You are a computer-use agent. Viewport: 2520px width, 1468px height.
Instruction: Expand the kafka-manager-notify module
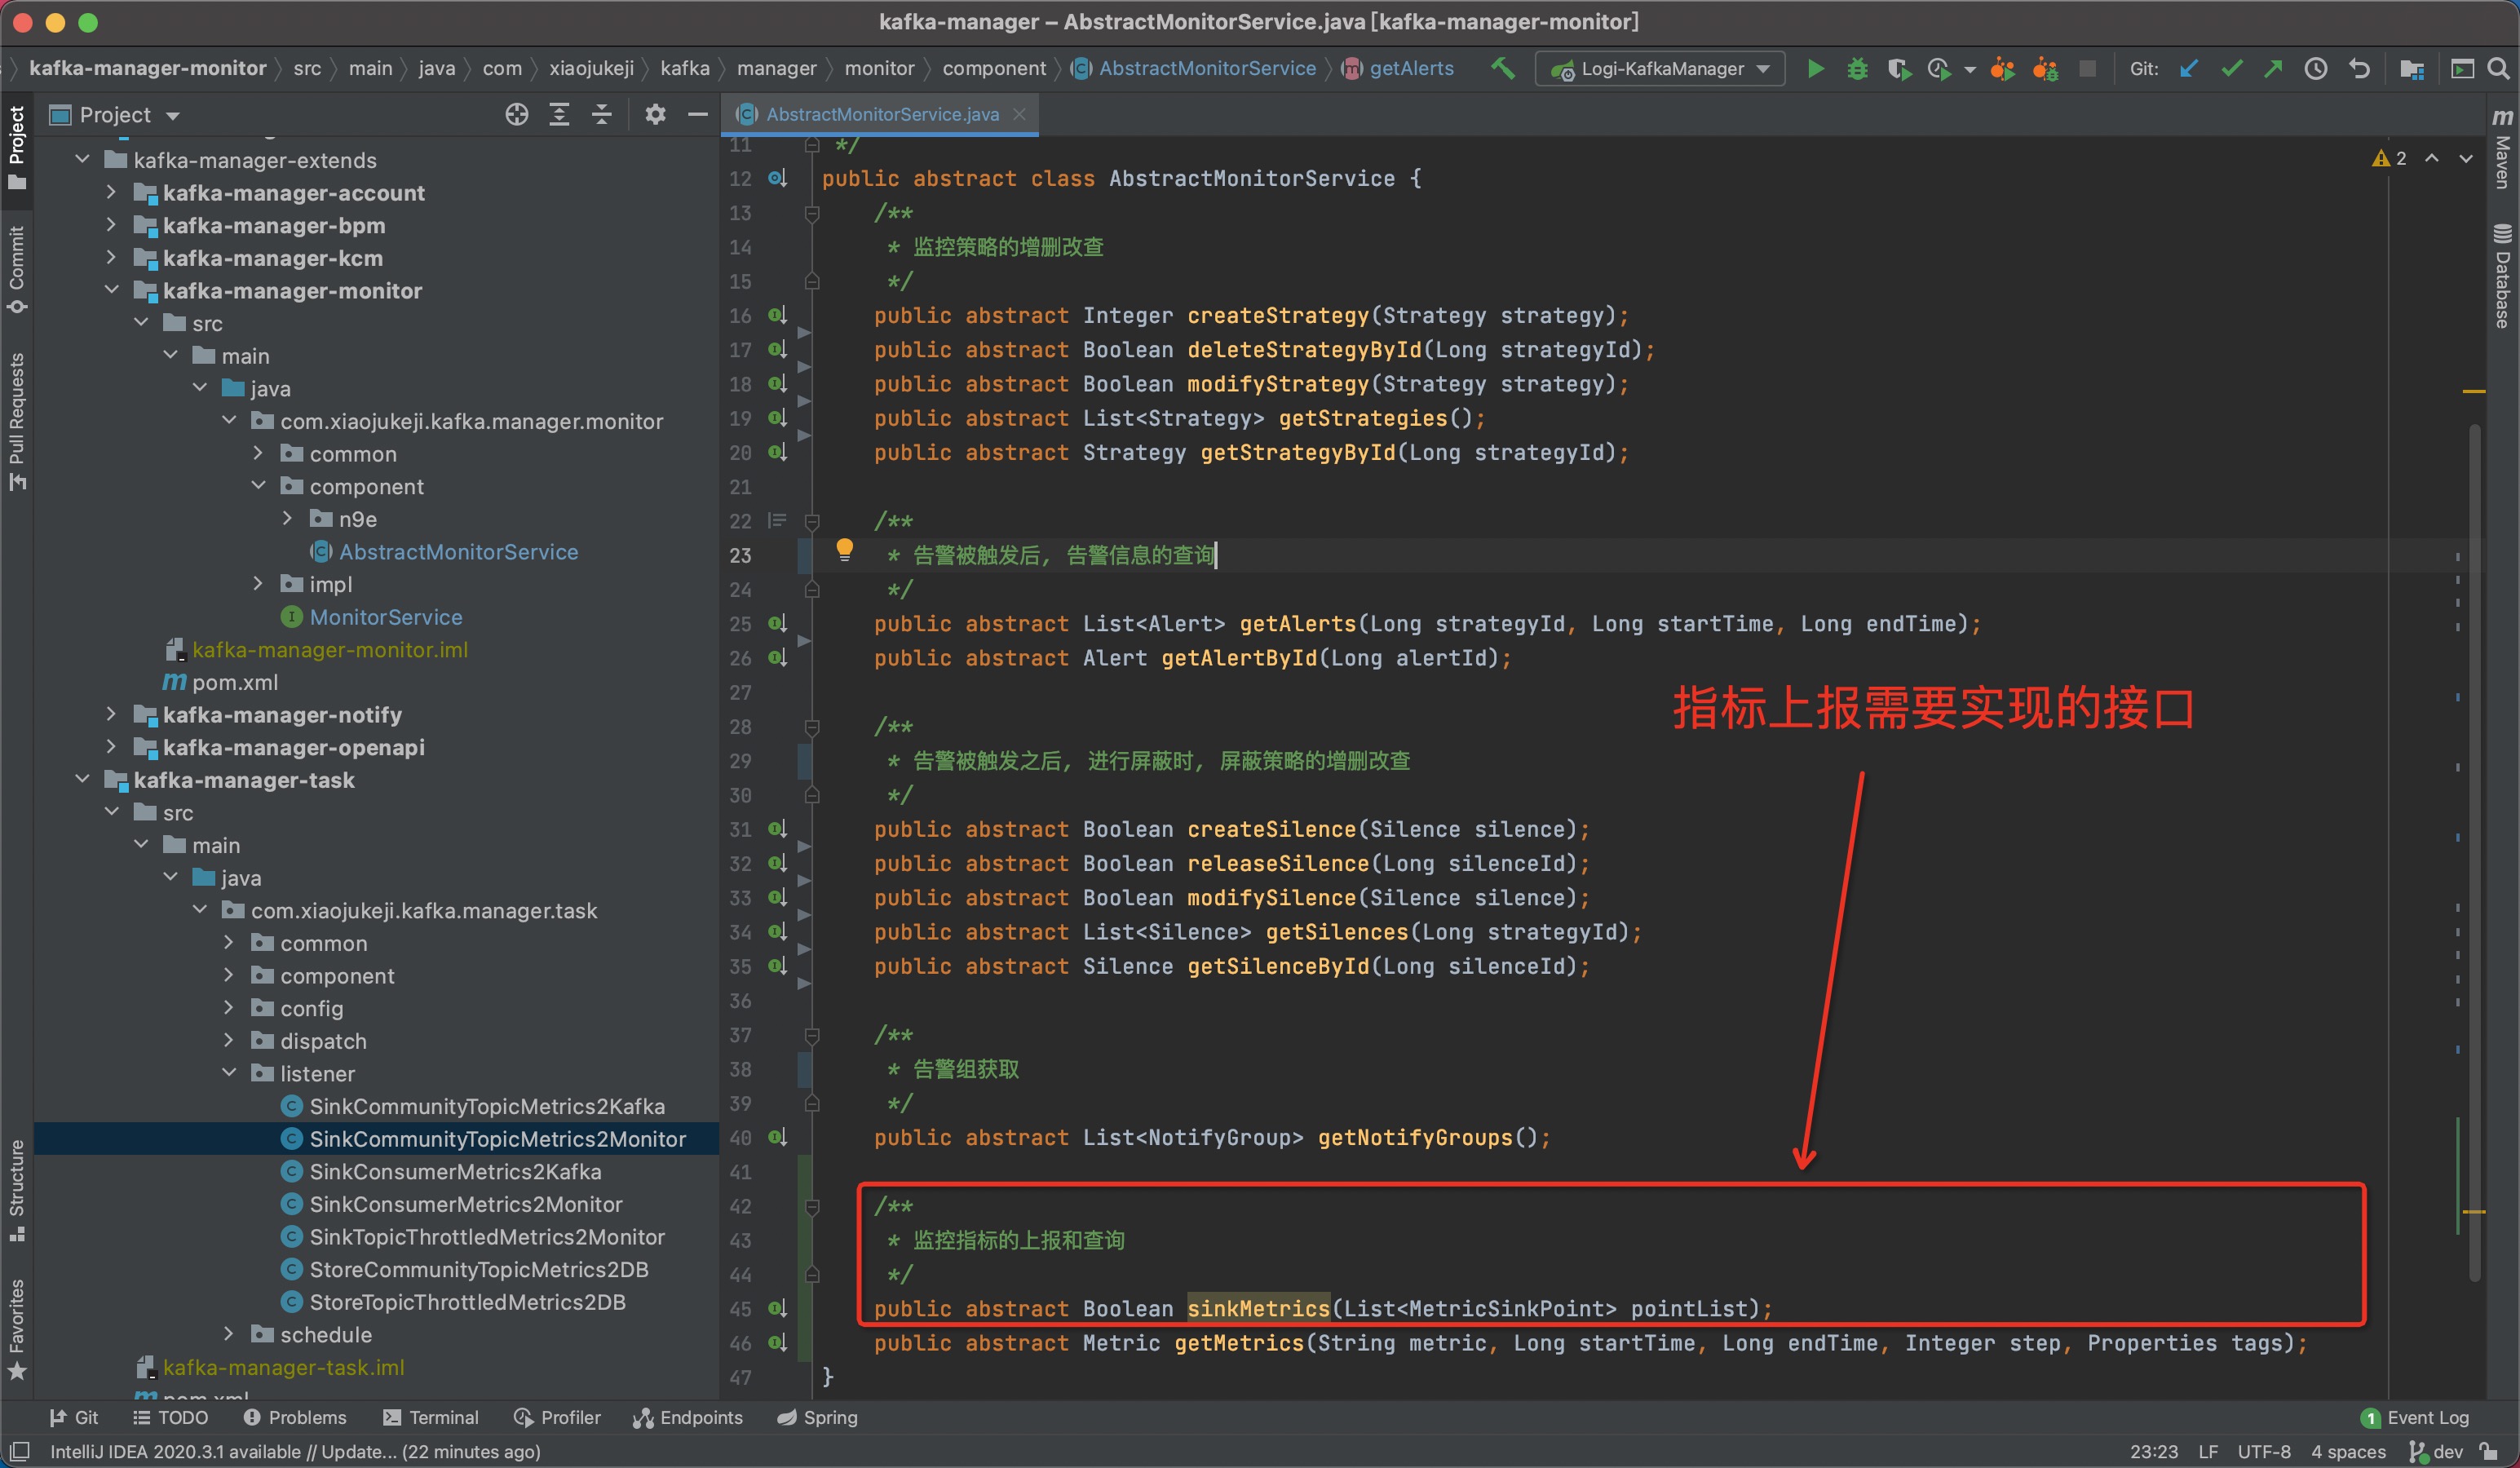[x=111, y=715]
